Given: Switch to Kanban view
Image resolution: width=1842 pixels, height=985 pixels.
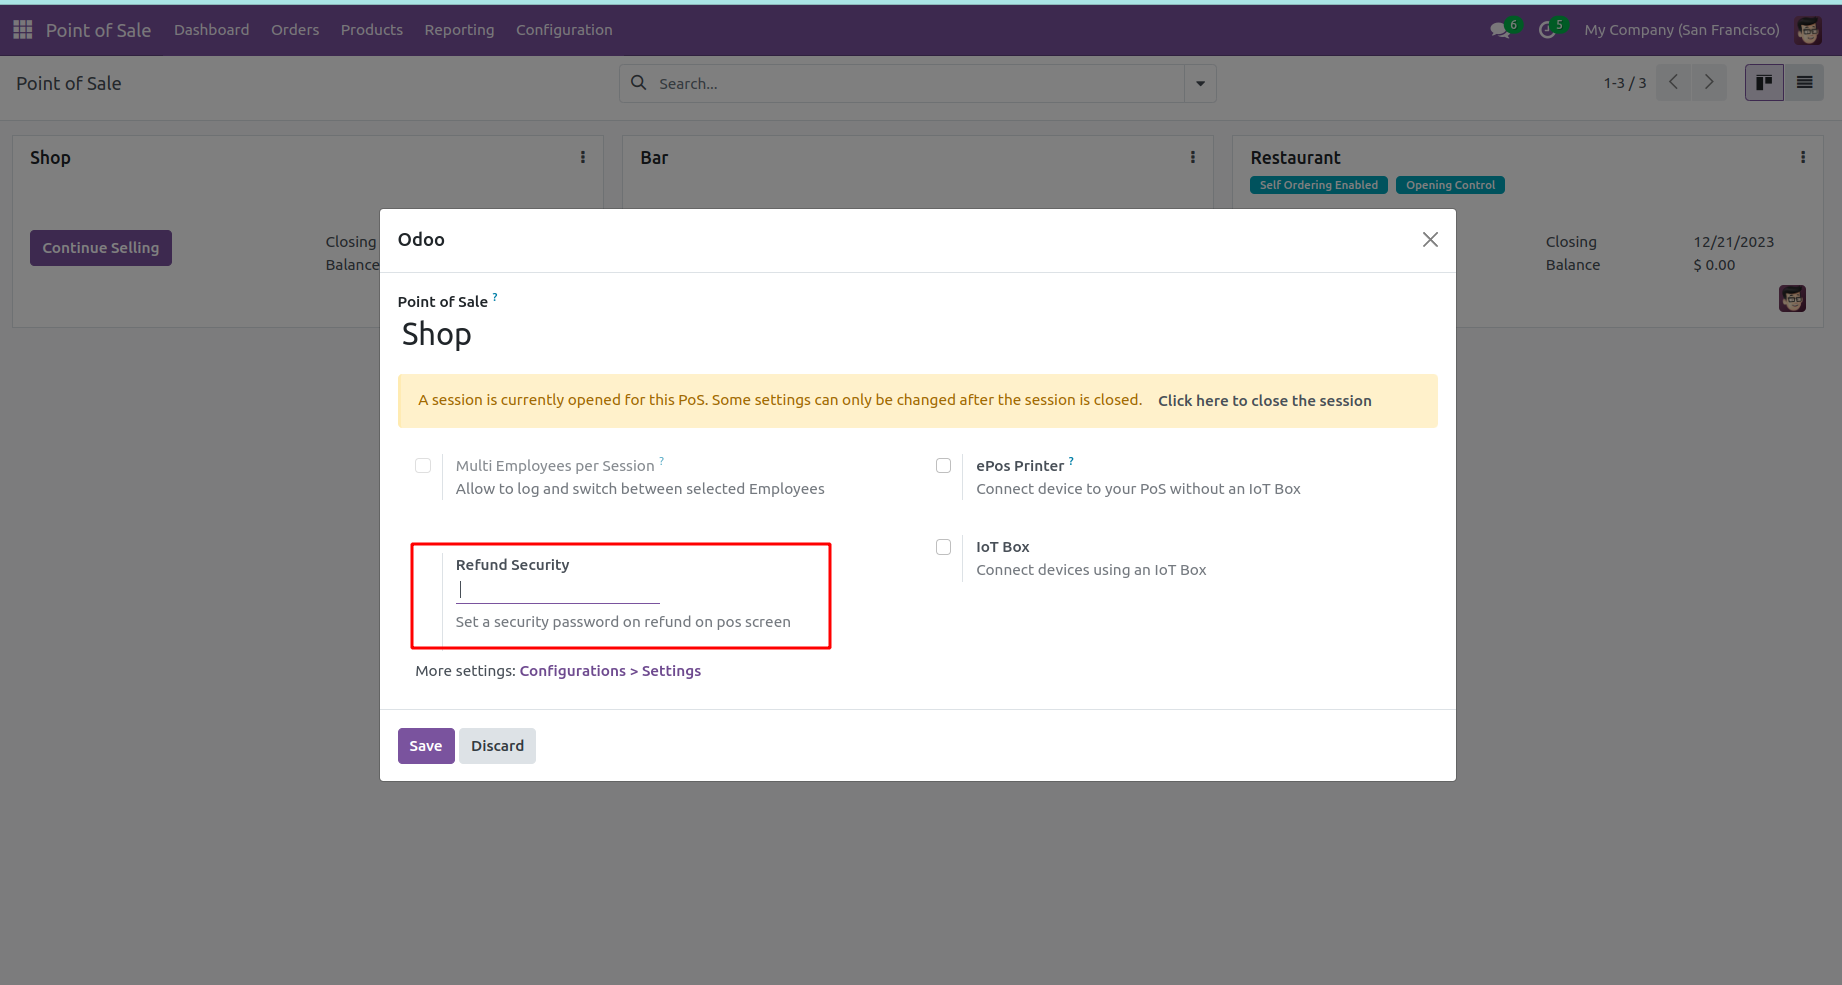Looking at the screenshot, I should [1764, 83].
